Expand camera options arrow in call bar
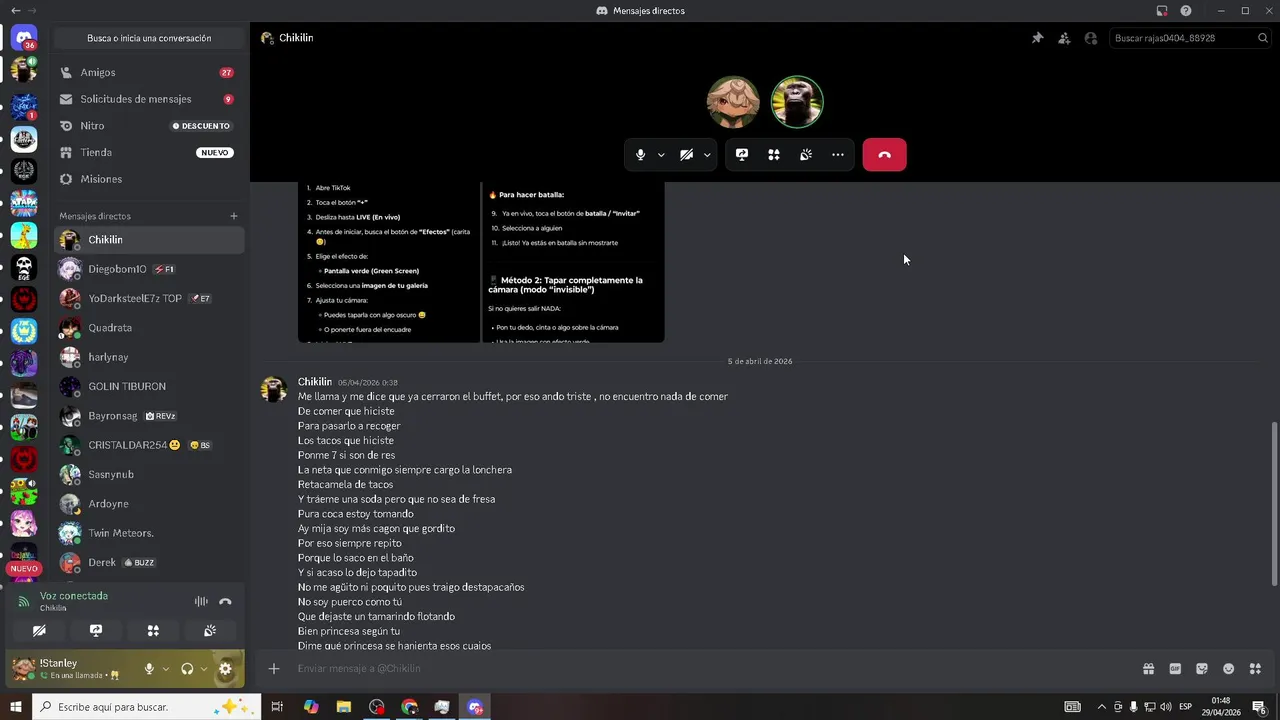This screenshot has height=720, width=1280. [x=707, y=155]
